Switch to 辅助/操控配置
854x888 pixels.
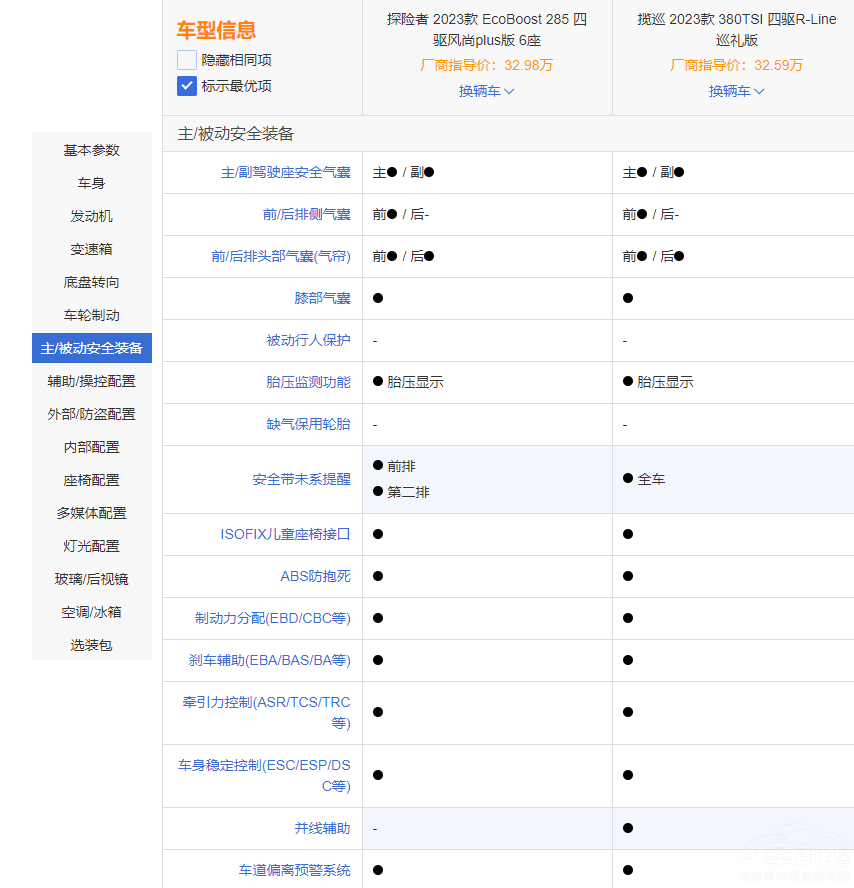tap(91, 381)
